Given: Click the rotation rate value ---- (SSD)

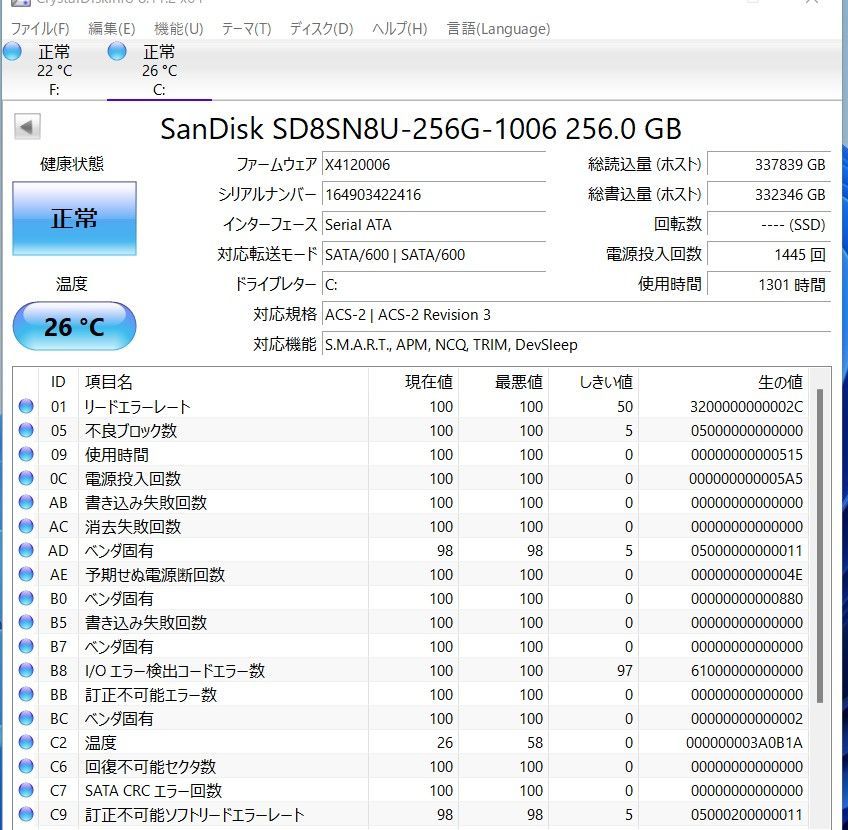Looking at the screenshot, I should (x=769, y=224).
